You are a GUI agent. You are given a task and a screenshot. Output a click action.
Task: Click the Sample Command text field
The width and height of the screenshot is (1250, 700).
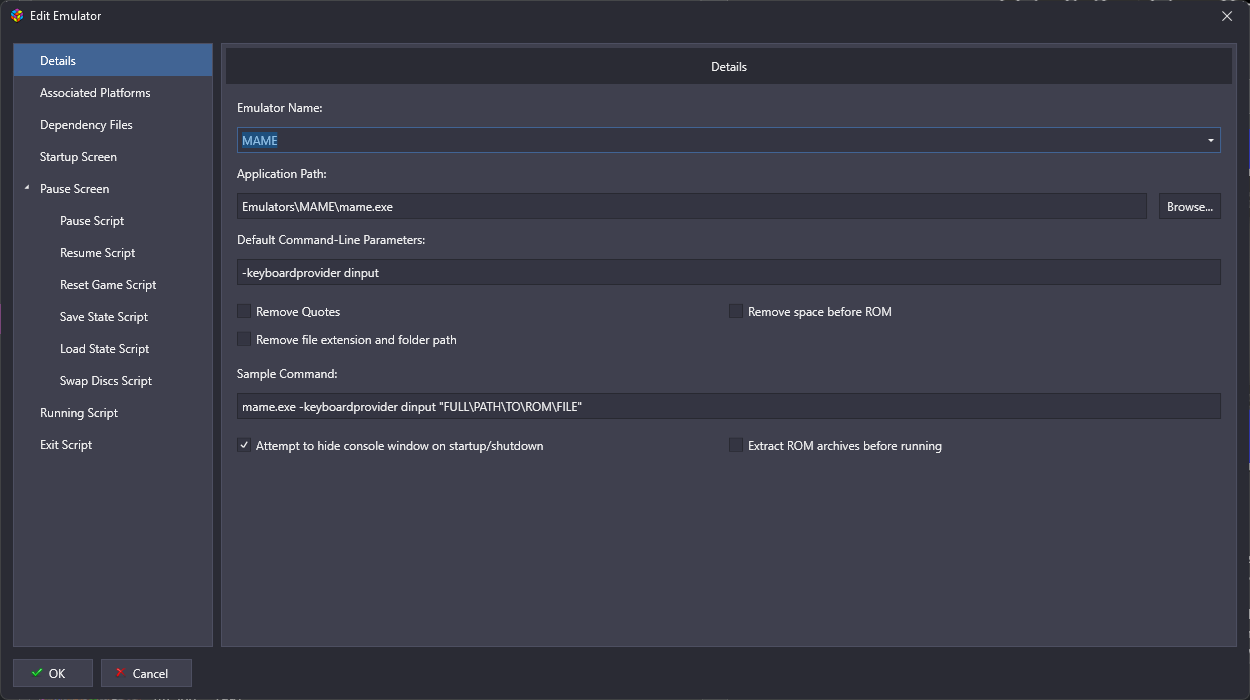coord(728,406)
